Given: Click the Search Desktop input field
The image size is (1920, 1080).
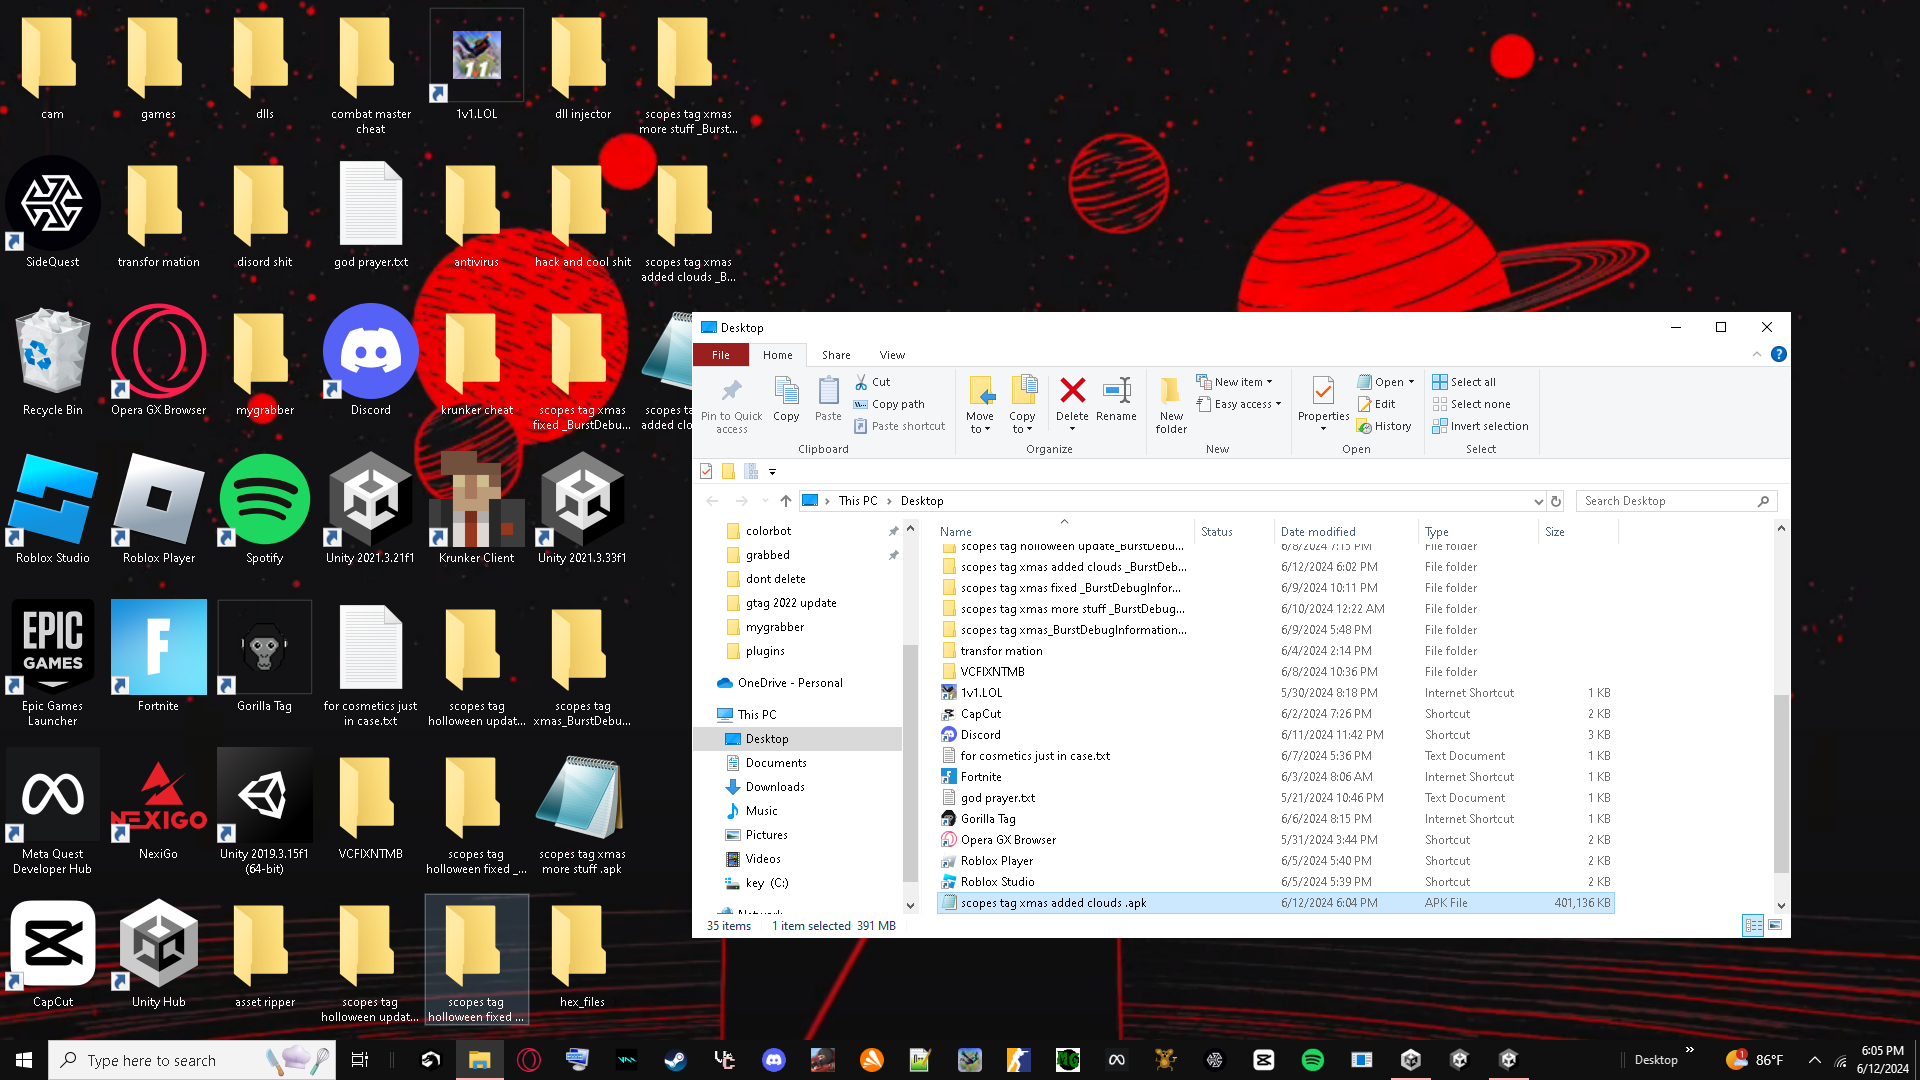Looking at the screenshot, I should click(1665, 501).
